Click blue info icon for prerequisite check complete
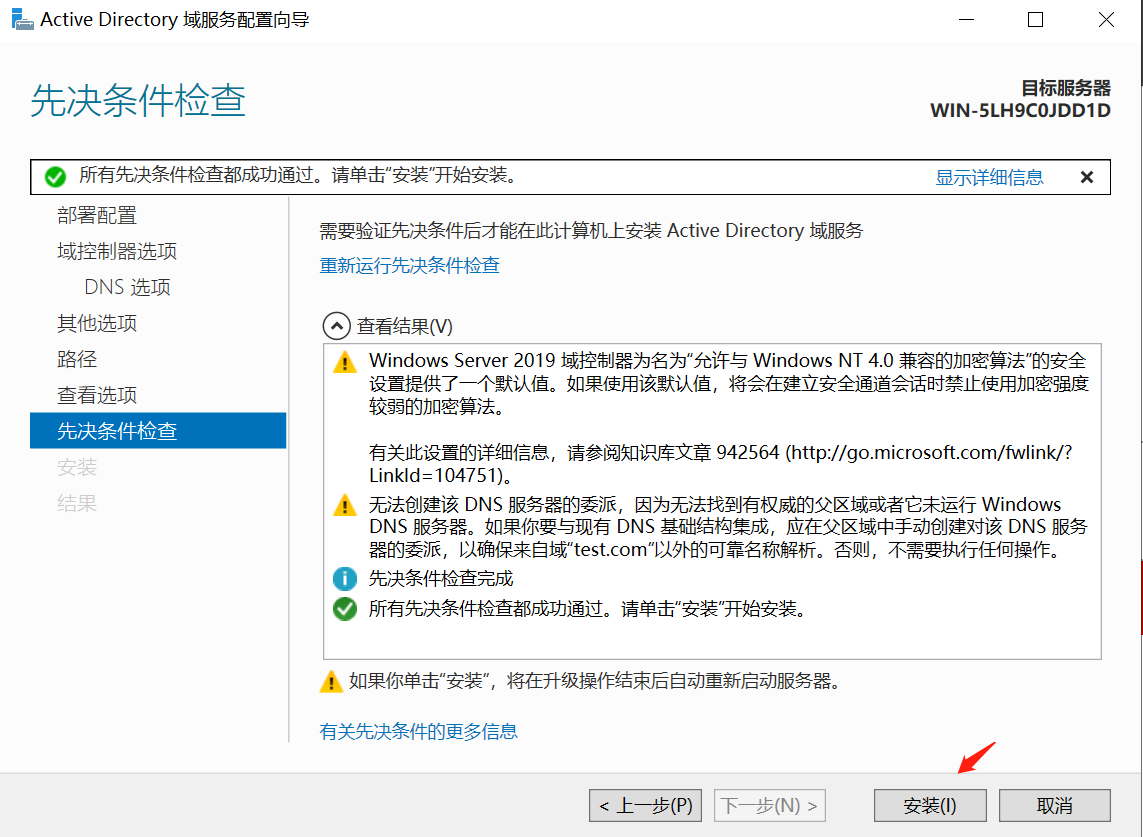1143x837 pixels. [344, 578]
